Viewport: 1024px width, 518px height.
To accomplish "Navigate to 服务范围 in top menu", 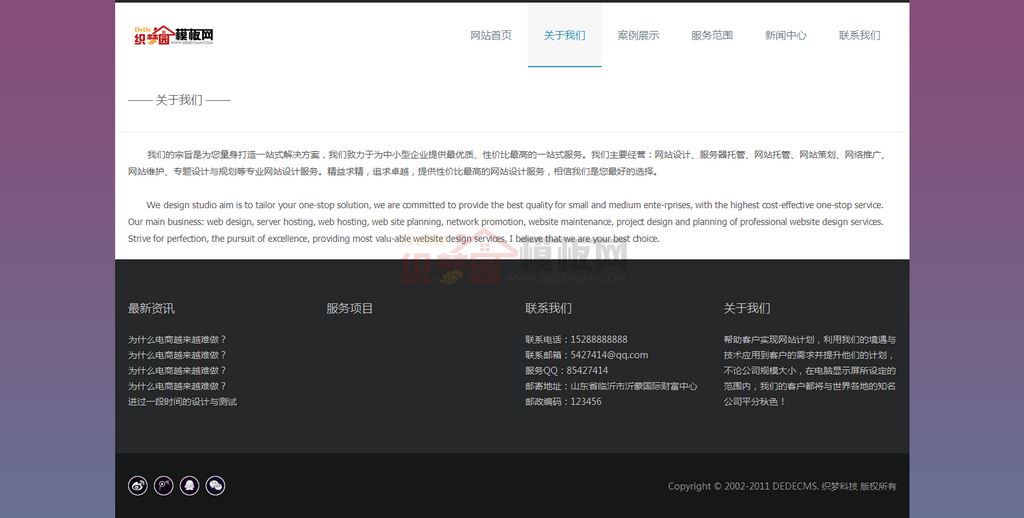I will click(712, 35).
